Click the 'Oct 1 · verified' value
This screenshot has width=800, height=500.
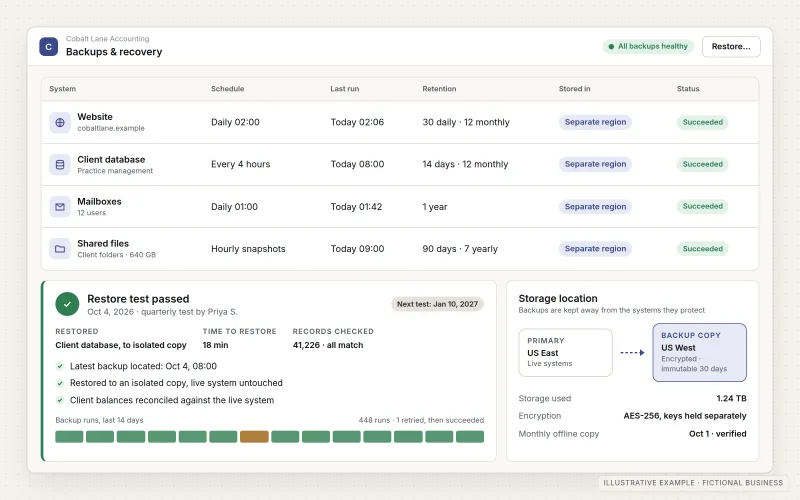click(x=717, y=434)
